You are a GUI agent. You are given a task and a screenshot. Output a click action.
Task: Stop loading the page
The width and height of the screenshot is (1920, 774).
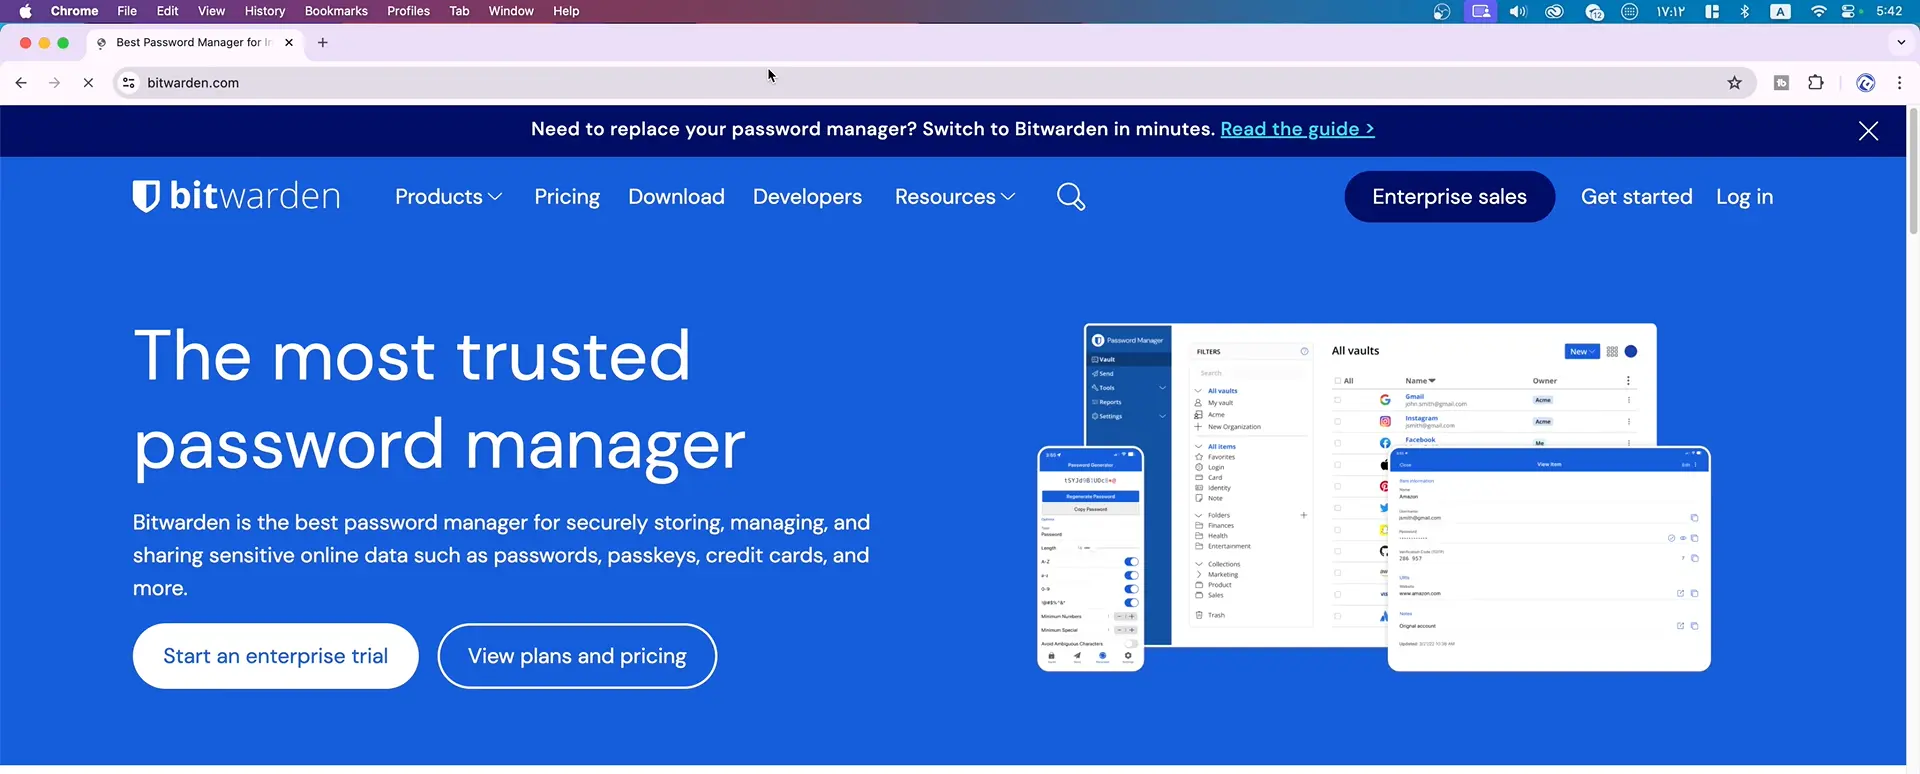tap(88, 83)
